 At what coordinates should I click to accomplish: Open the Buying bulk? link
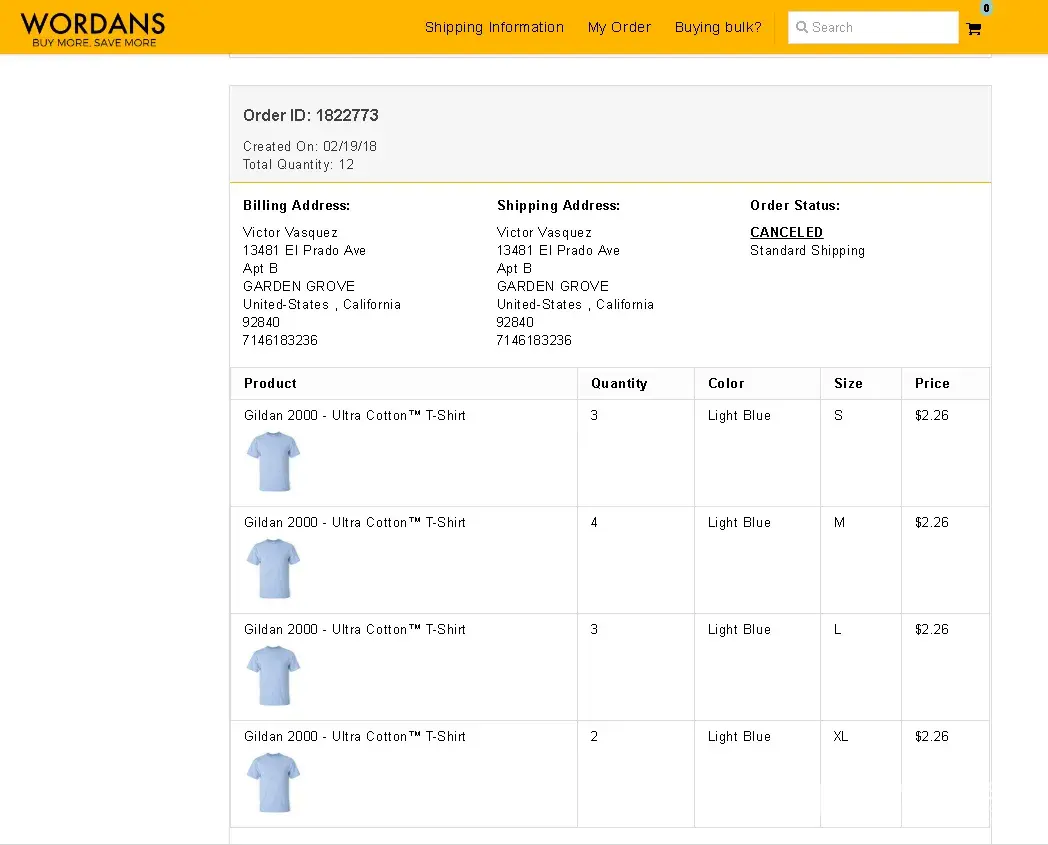(718, 28)
